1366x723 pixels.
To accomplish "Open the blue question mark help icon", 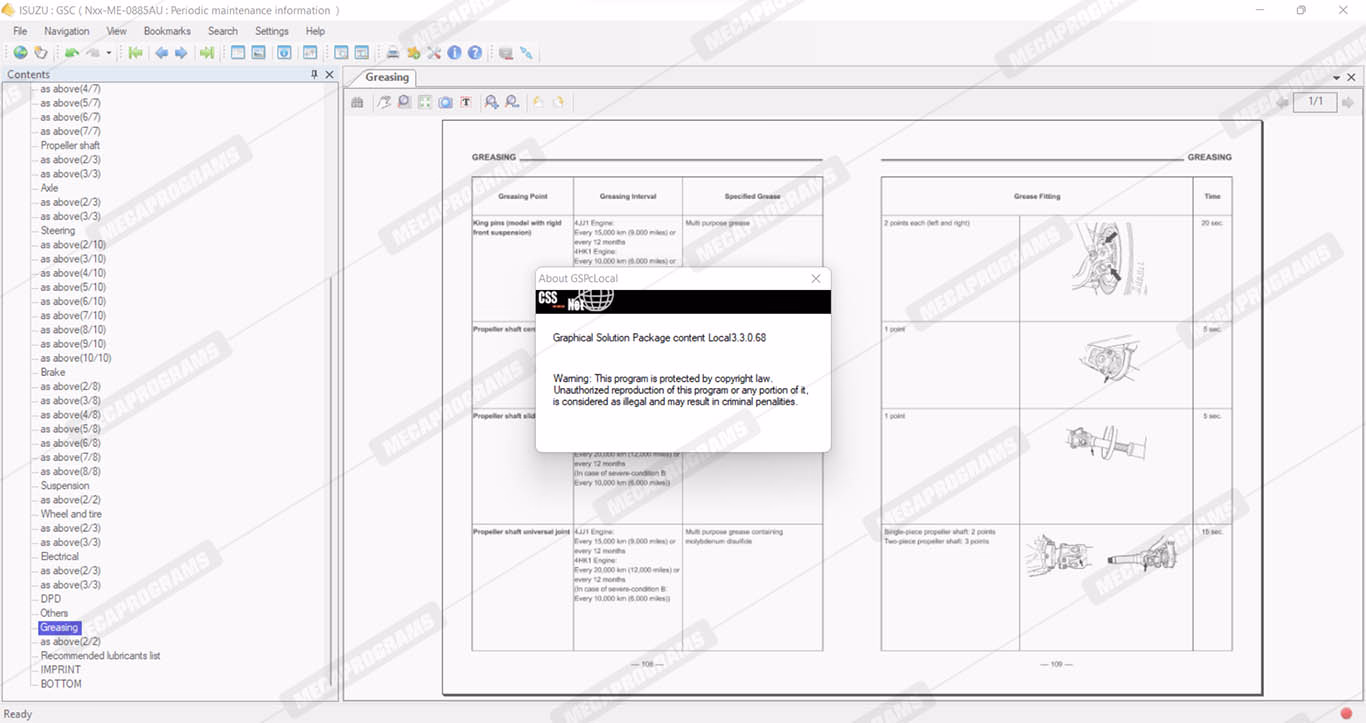I will tap(475, 53).
